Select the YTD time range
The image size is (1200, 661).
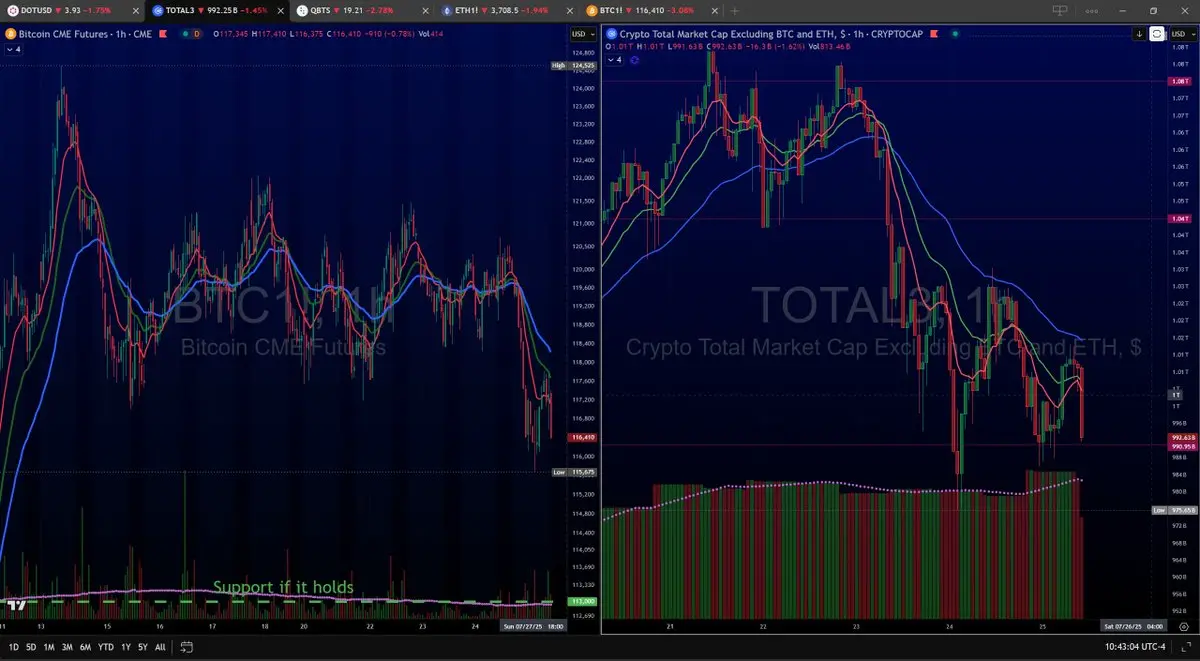coord(106,647)
